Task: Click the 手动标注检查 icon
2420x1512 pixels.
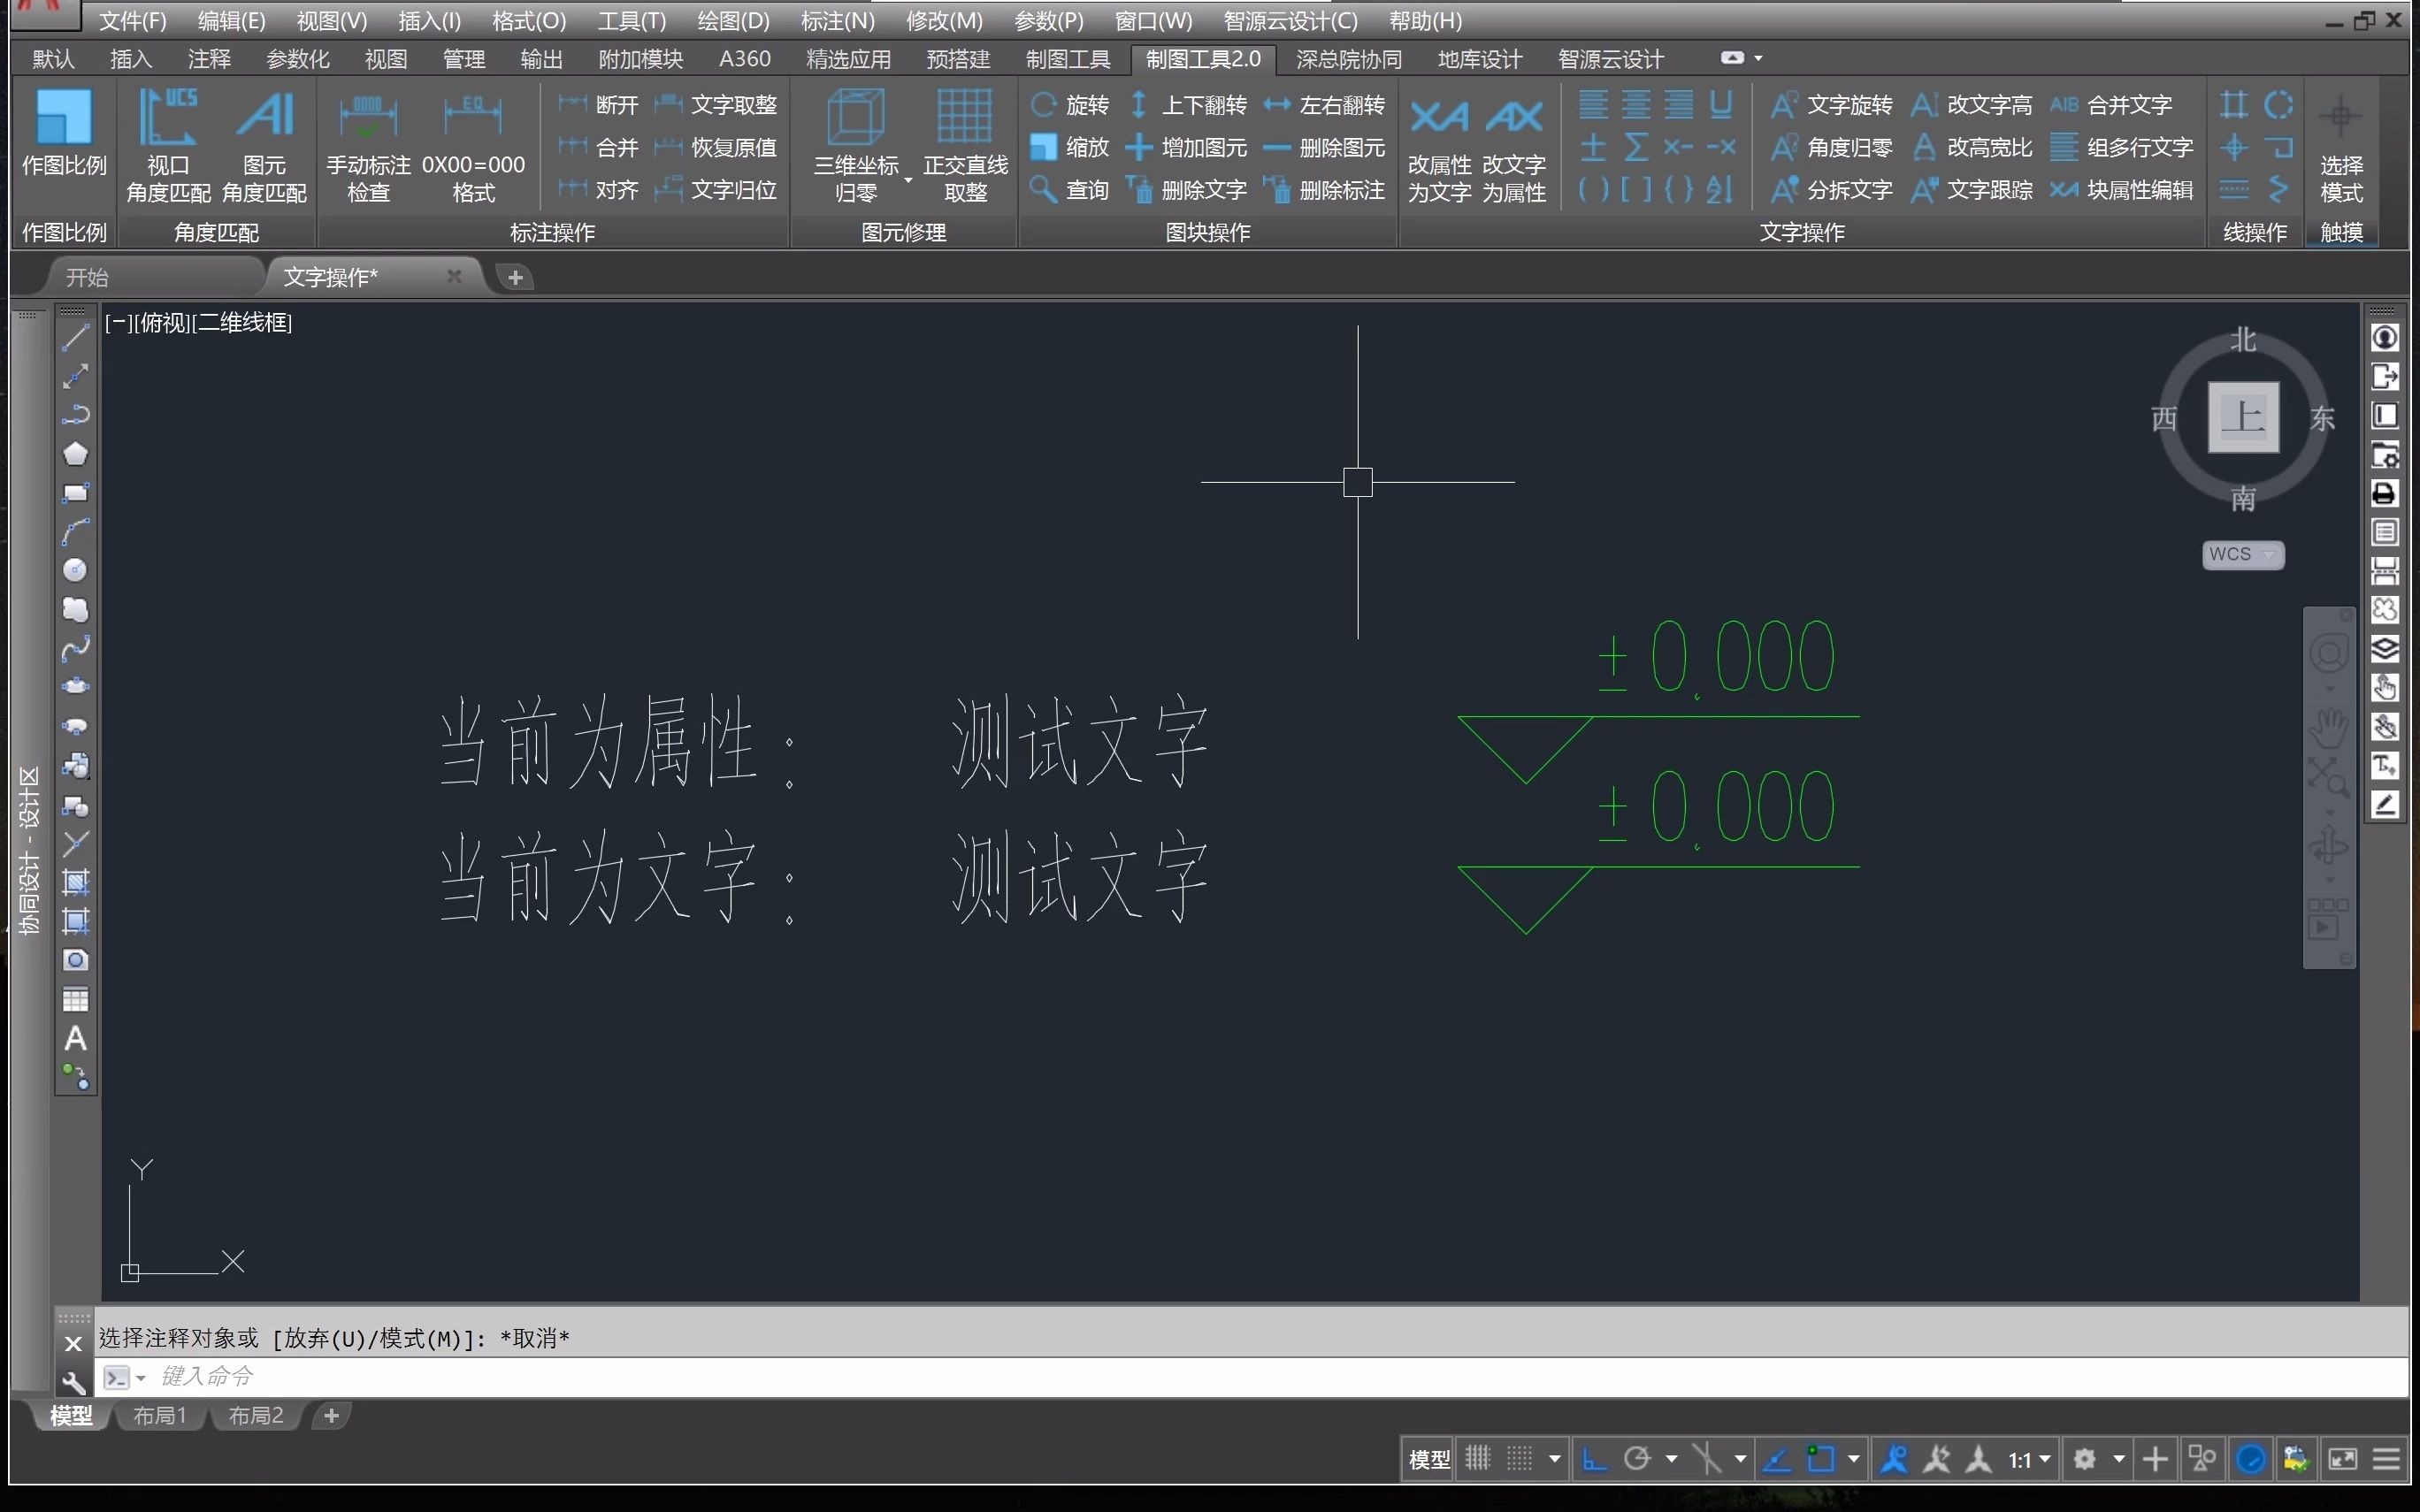Action: [x=367, y=117]
